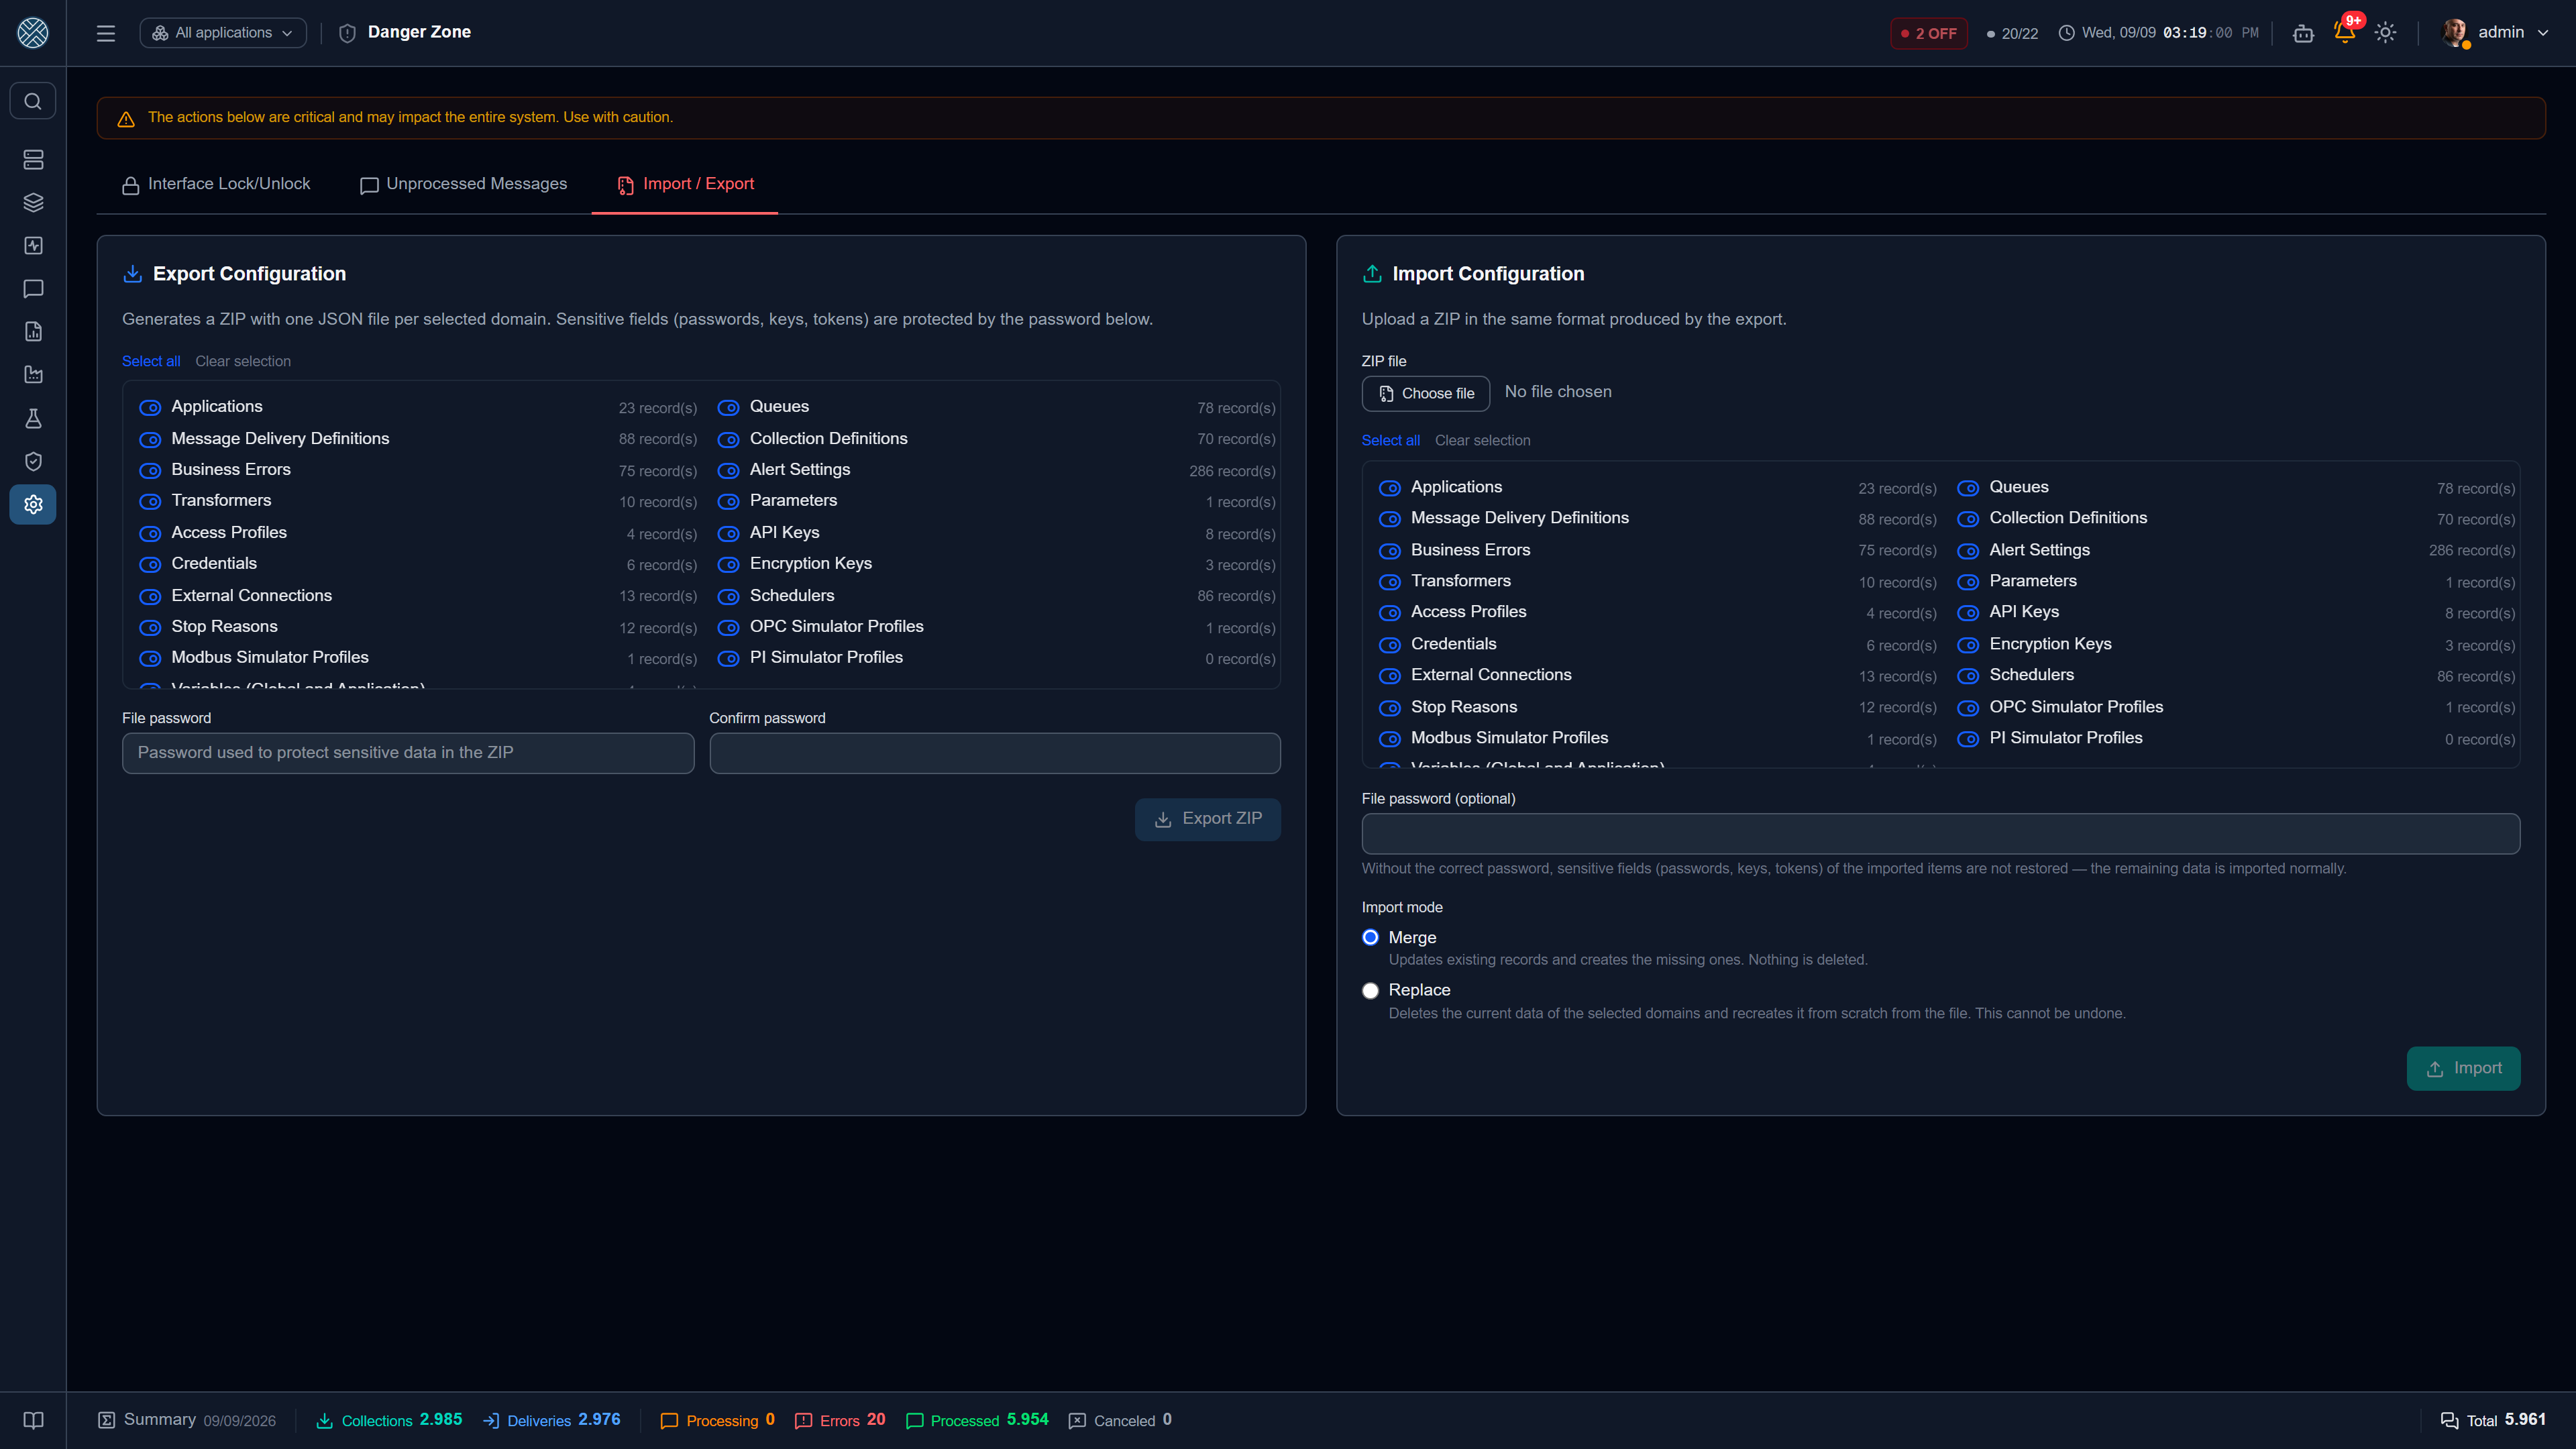
Task: Select the Merge import mode
Action: point(1370,937)
